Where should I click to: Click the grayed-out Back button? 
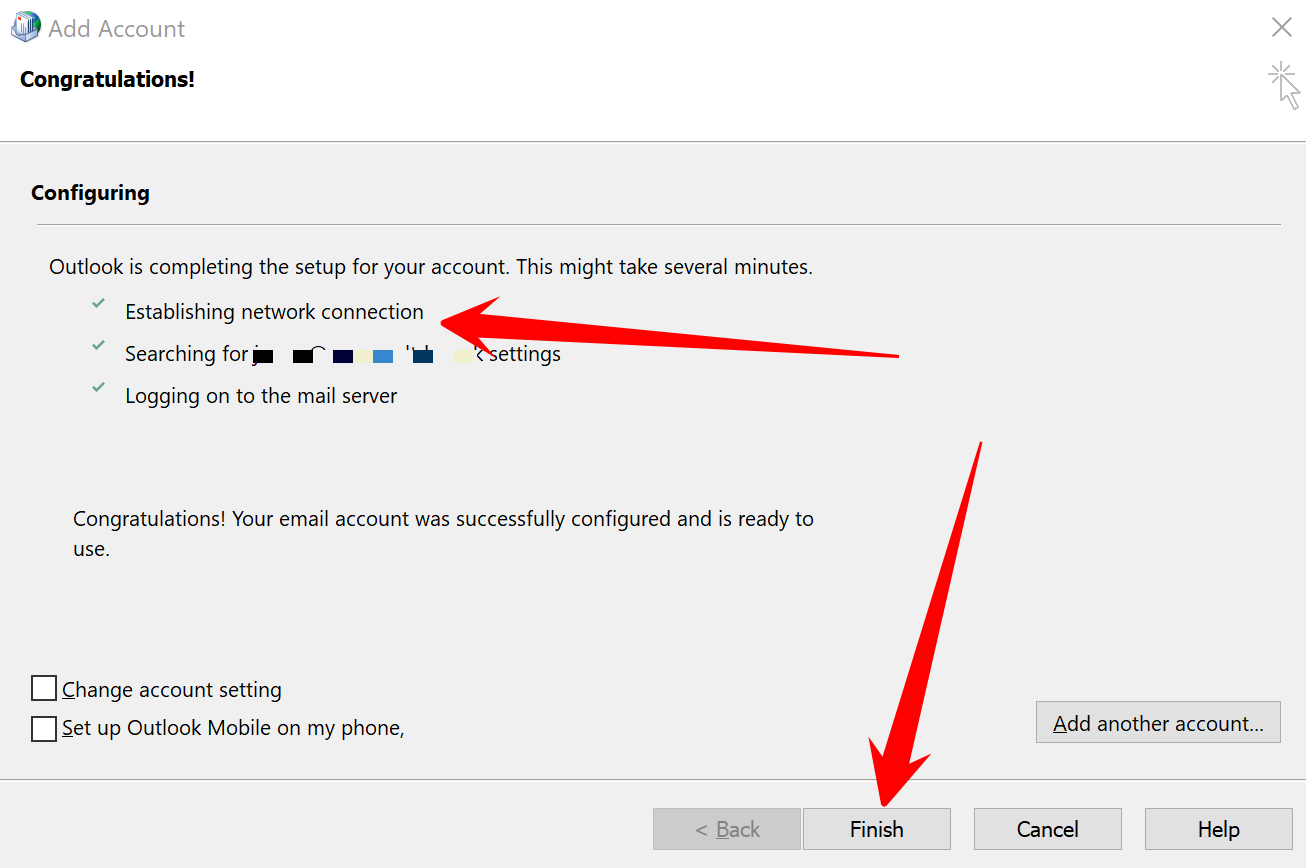point(727,829)
